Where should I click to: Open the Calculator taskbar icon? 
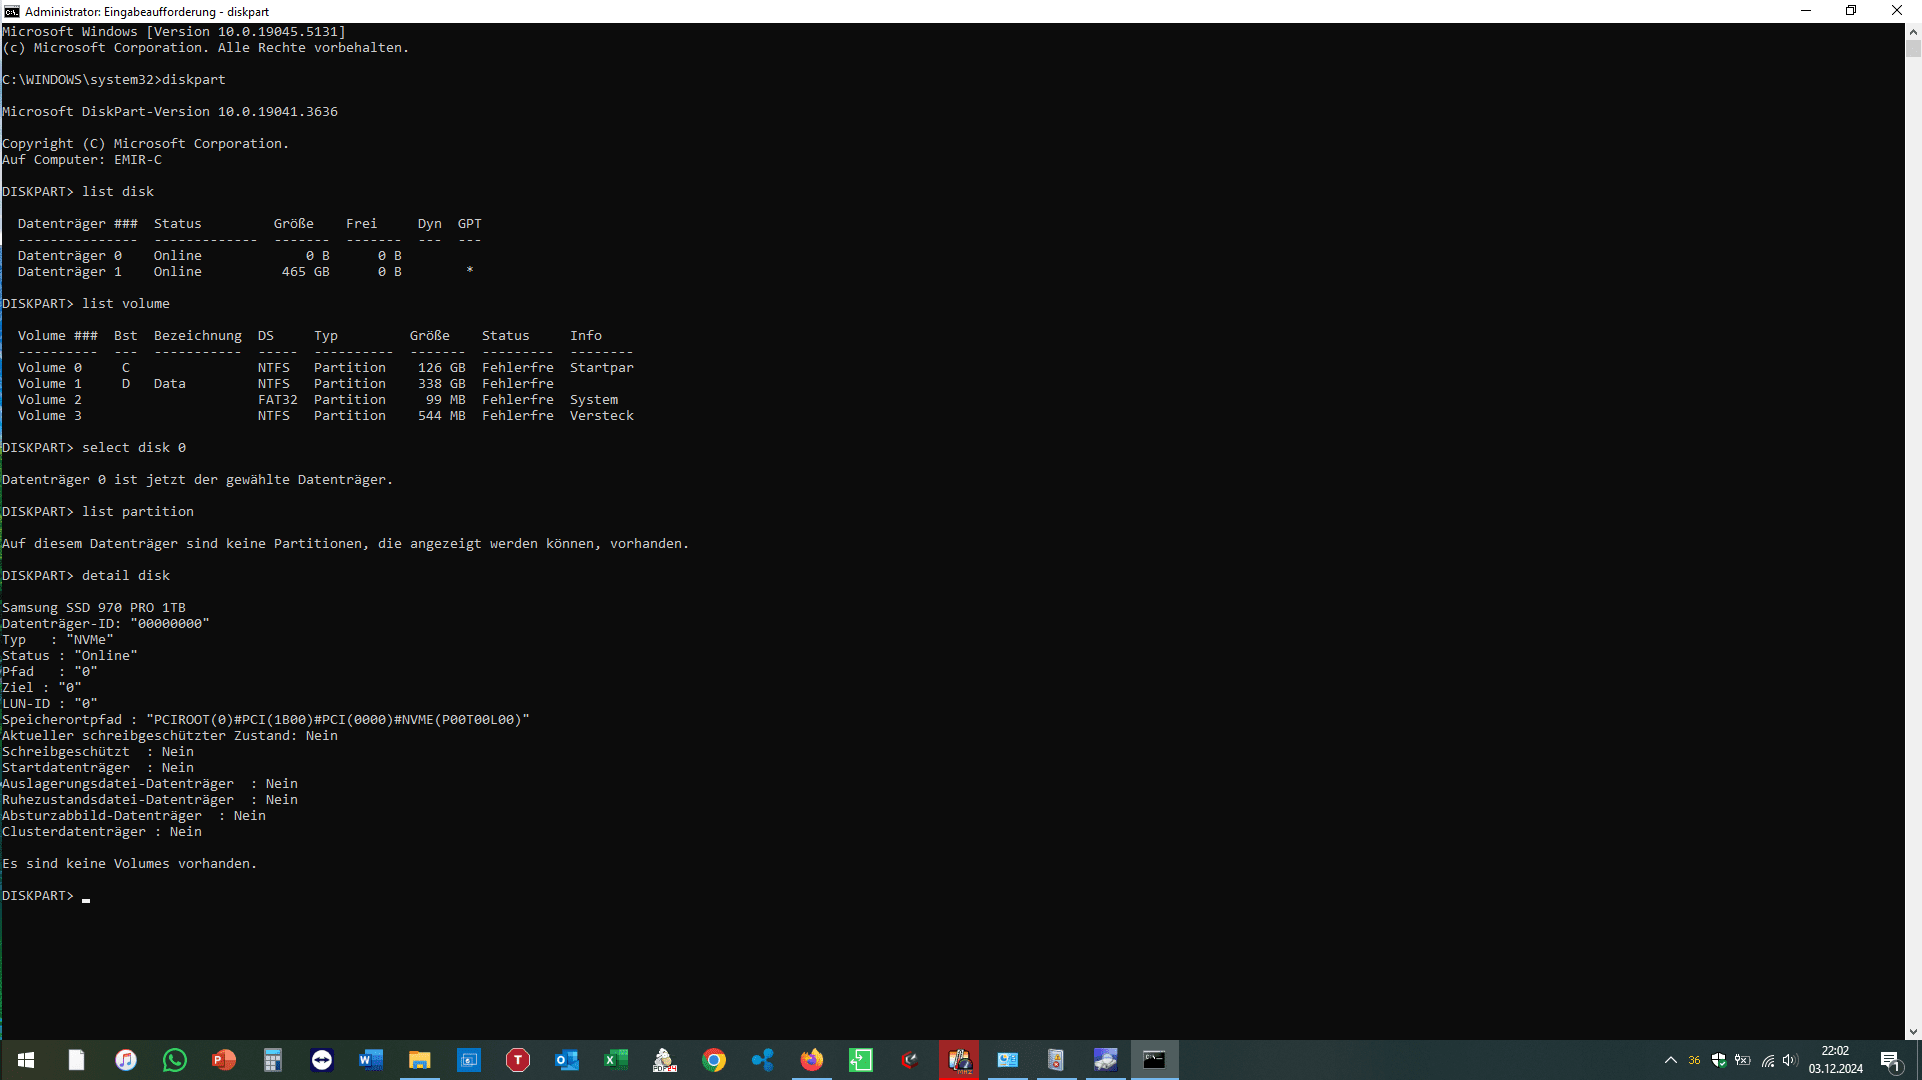273,1060
